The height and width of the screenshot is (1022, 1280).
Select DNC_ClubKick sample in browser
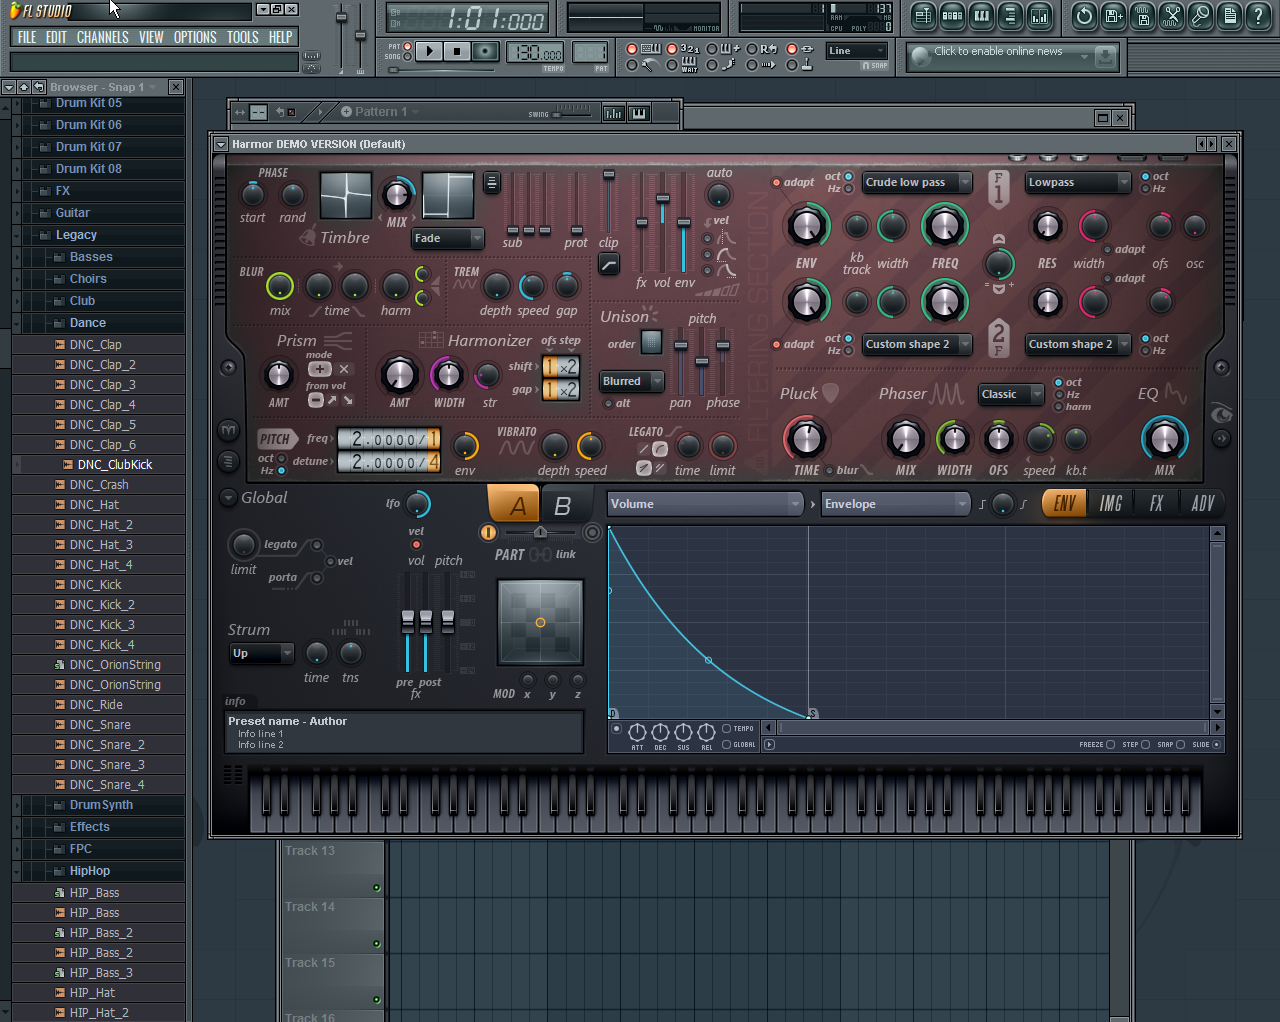click(x=114, y=465)
